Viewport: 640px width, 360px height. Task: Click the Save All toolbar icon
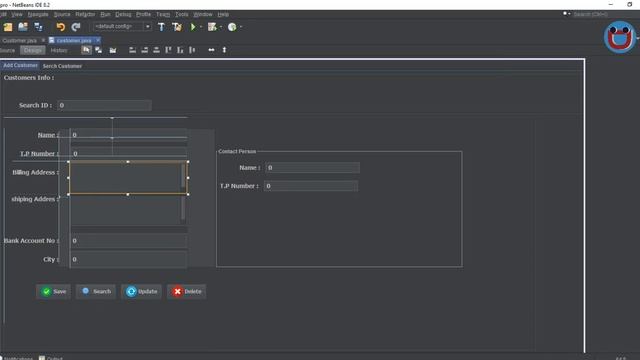[x=38, y=27]
